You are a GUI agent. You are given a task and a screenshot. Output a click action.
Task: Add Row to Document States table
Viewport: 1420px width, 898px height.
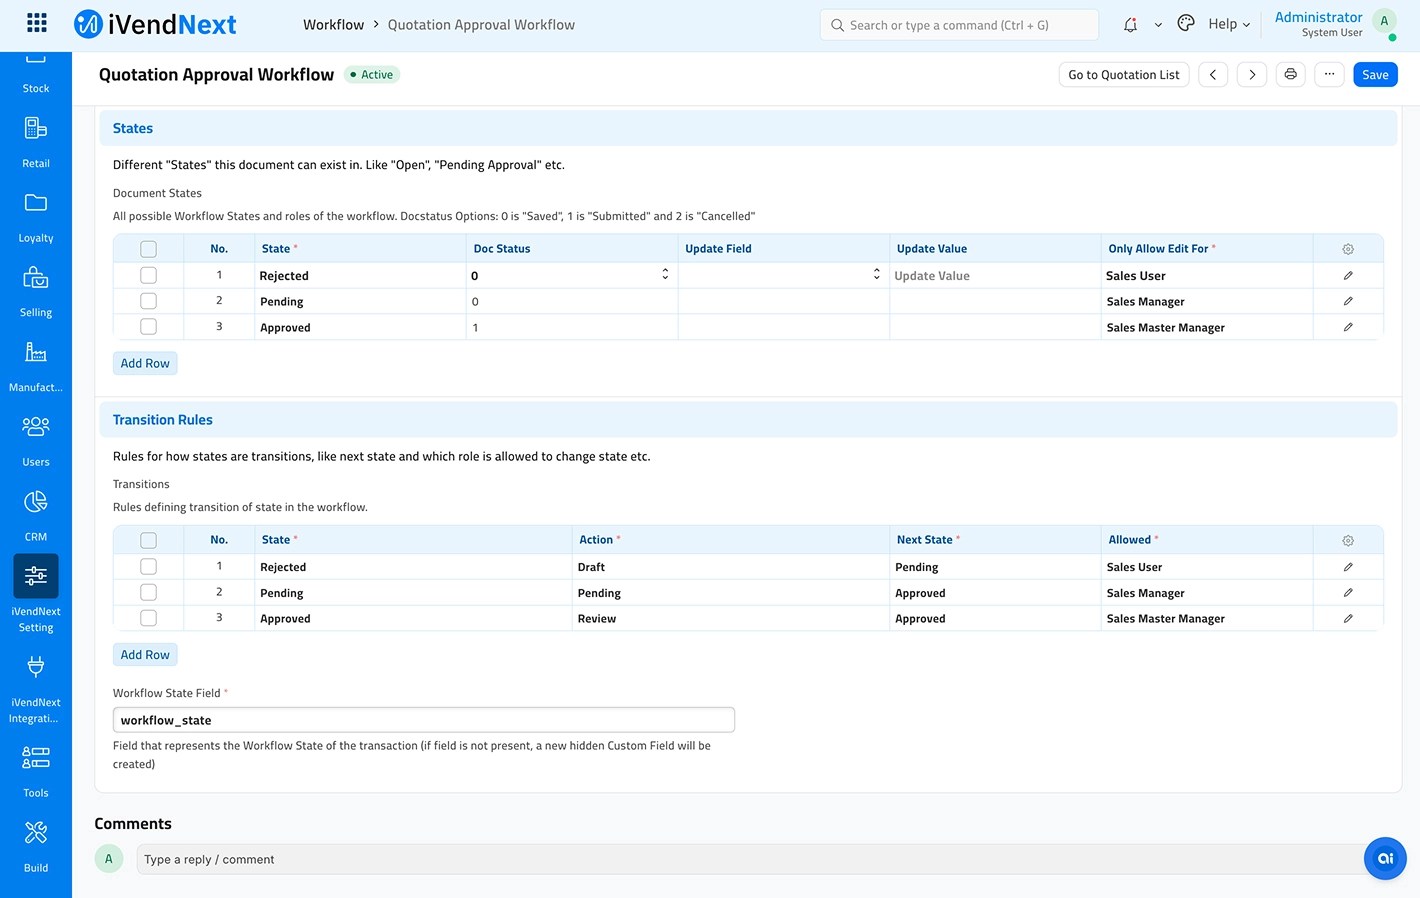pos(145,363)
